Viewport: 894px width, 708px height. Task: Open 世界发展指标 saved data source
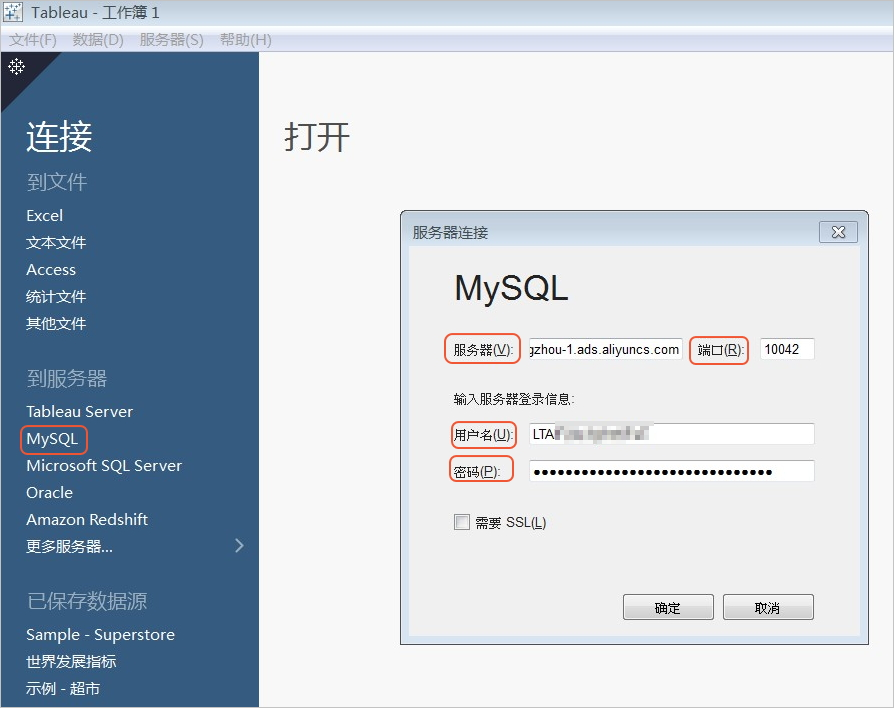pyautogui.click(x=71, y=661)
